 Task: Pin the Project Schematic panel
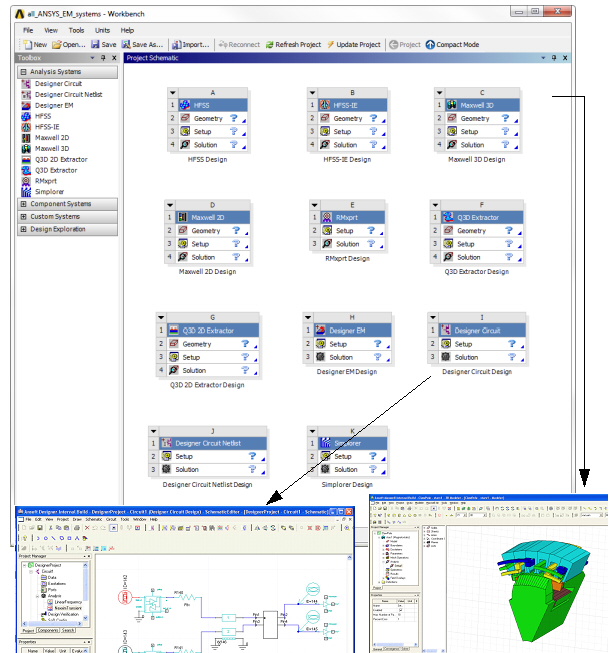(x=554, y=58)
